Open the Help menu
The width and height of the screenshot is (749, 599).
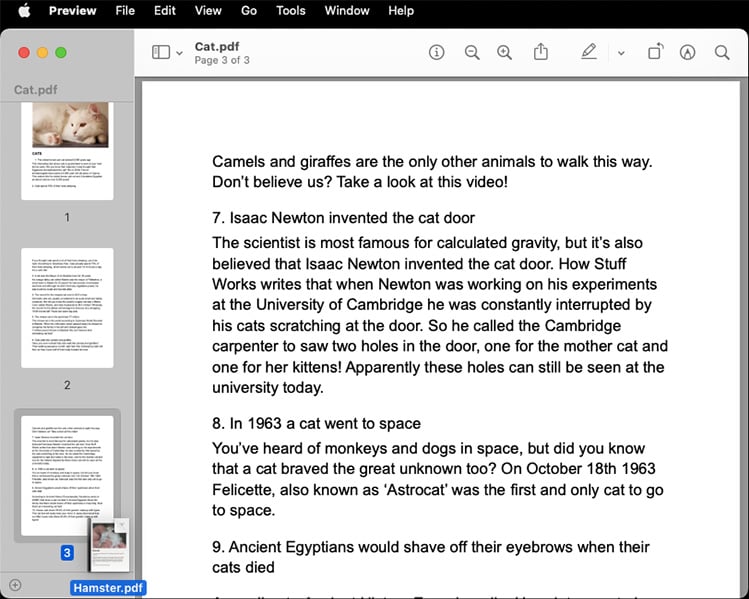pyautogui.click(x=401, y=11)
